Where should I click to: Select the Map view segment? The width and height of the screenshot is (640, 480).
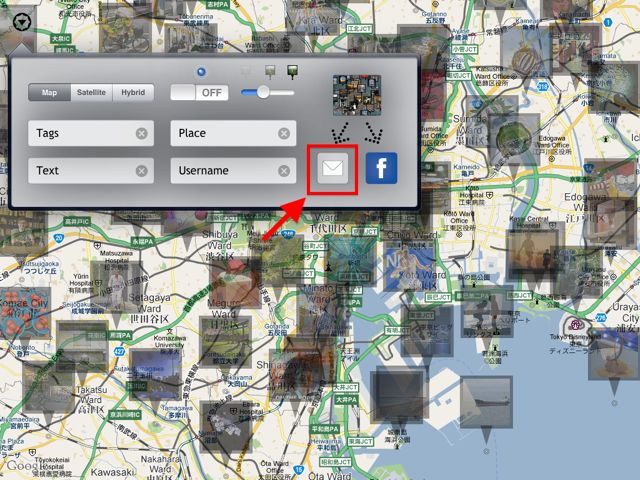coord(49,92)
